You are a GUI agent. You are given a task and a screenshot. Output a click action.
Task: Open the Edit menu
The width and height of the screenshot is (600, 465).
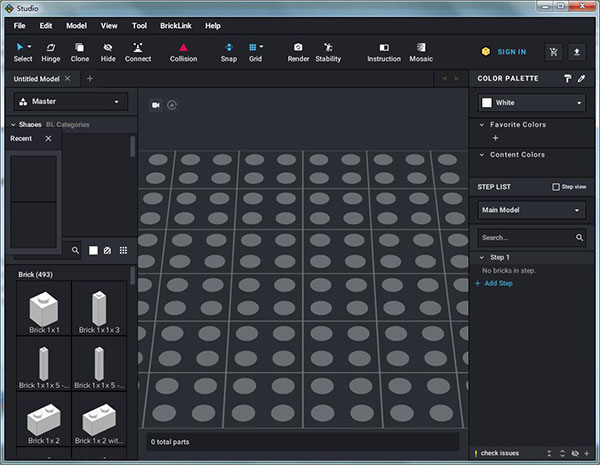tap(46, 26)
